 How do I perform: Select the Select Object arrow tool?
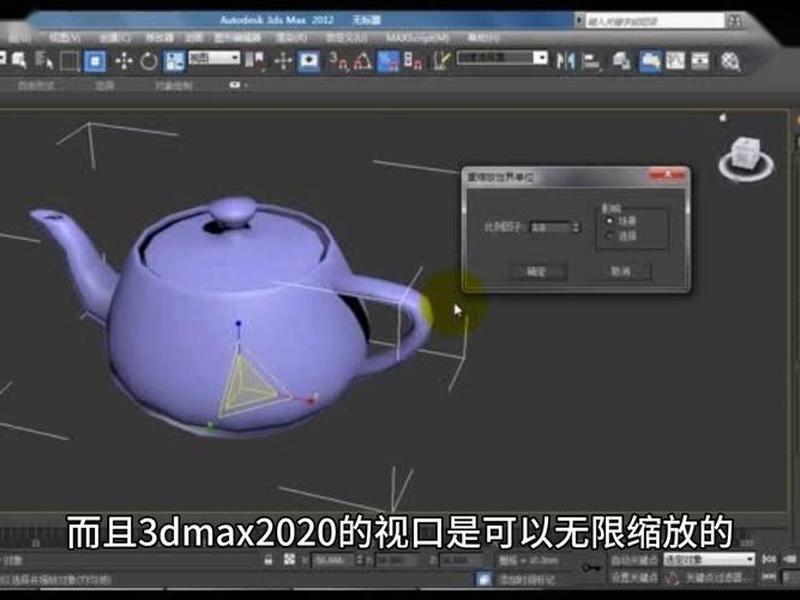(x=19, y=61)
